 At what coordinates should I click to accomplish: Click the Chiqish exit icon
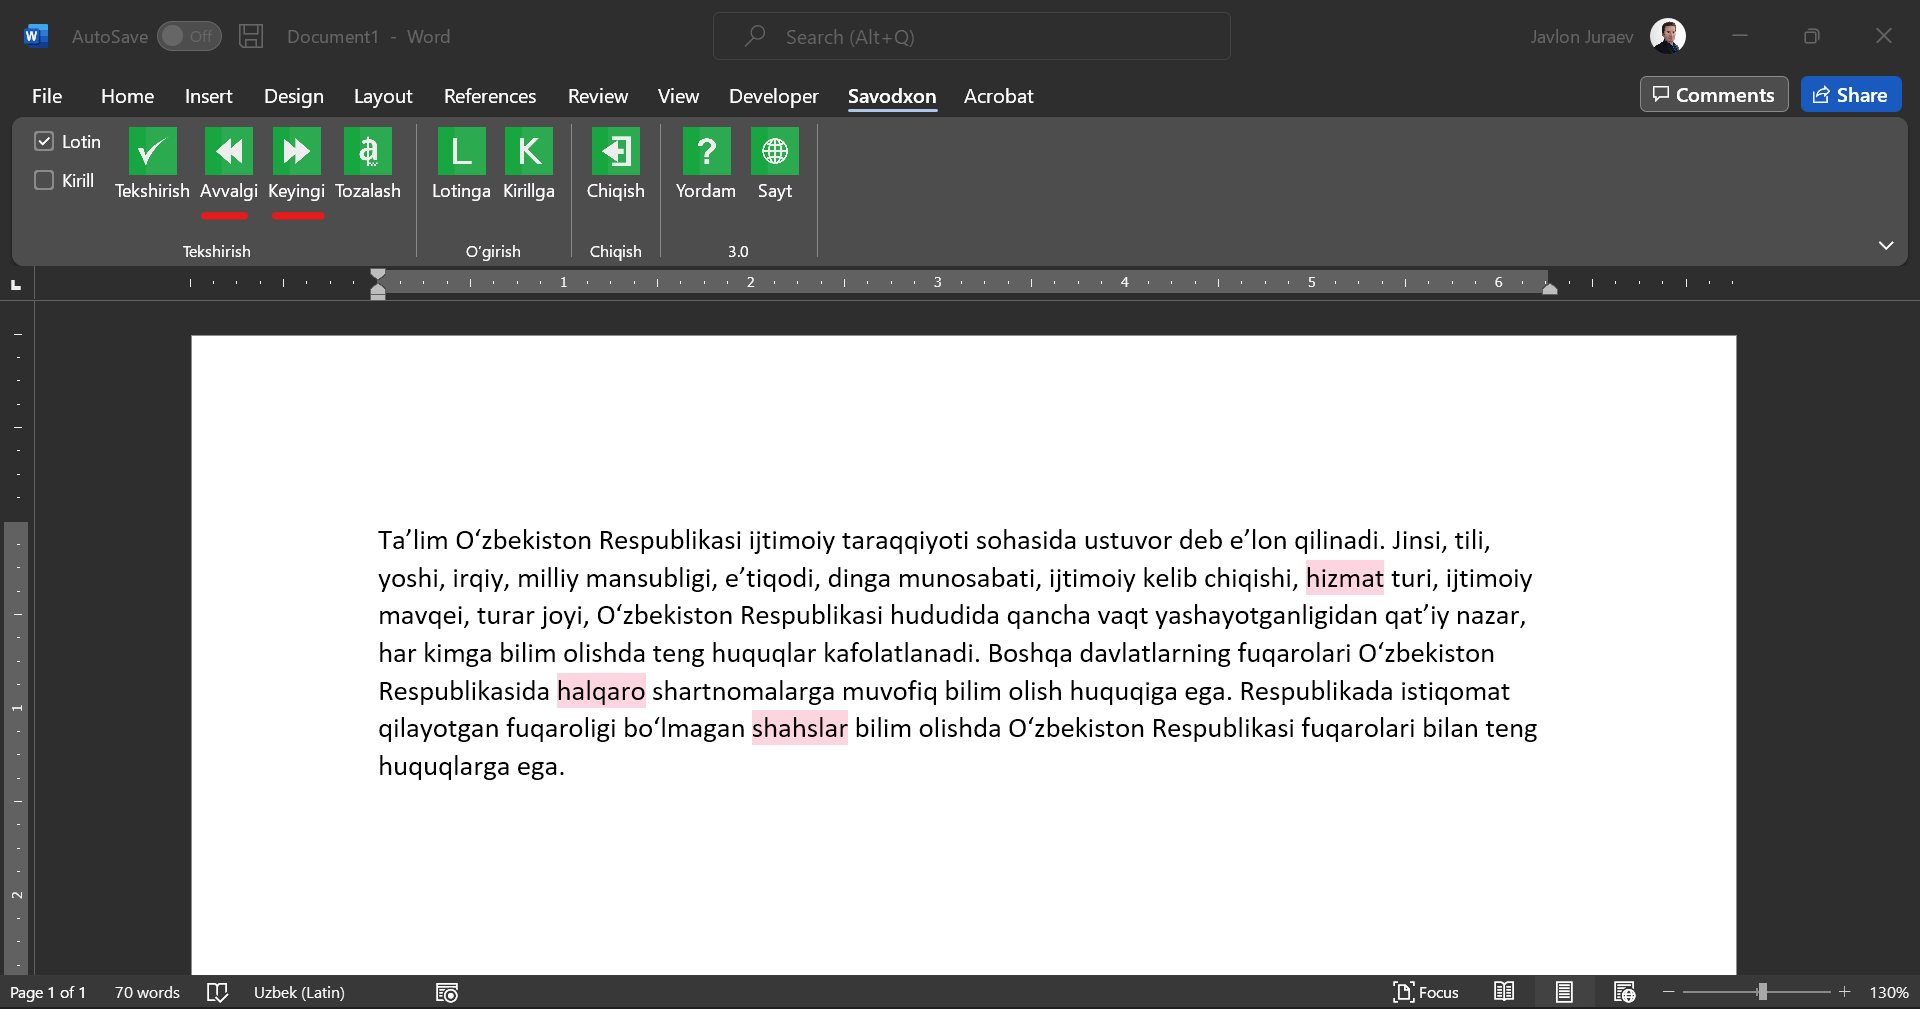615,152
